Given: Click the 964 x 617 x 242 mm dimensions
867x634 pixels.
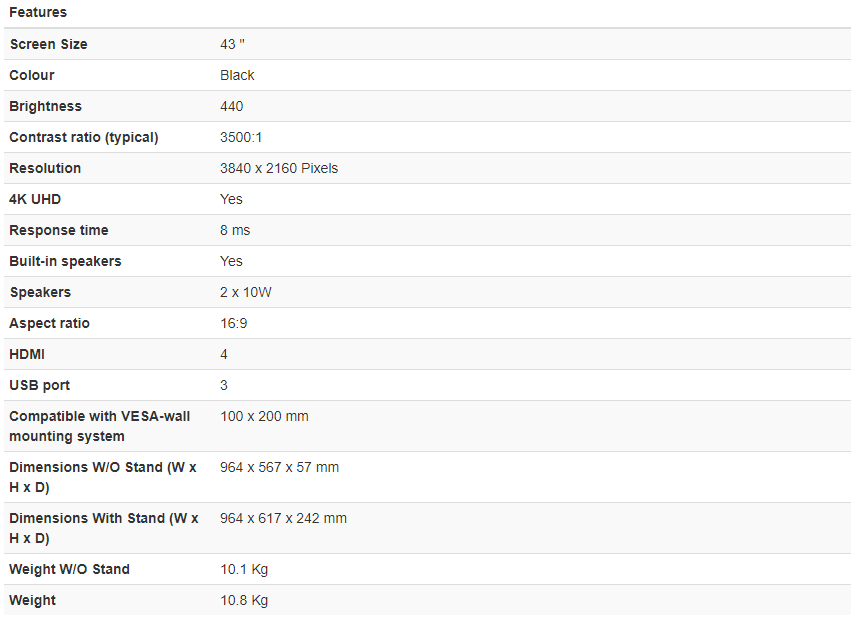Looking at the screenshot, I should click(283, 518).
